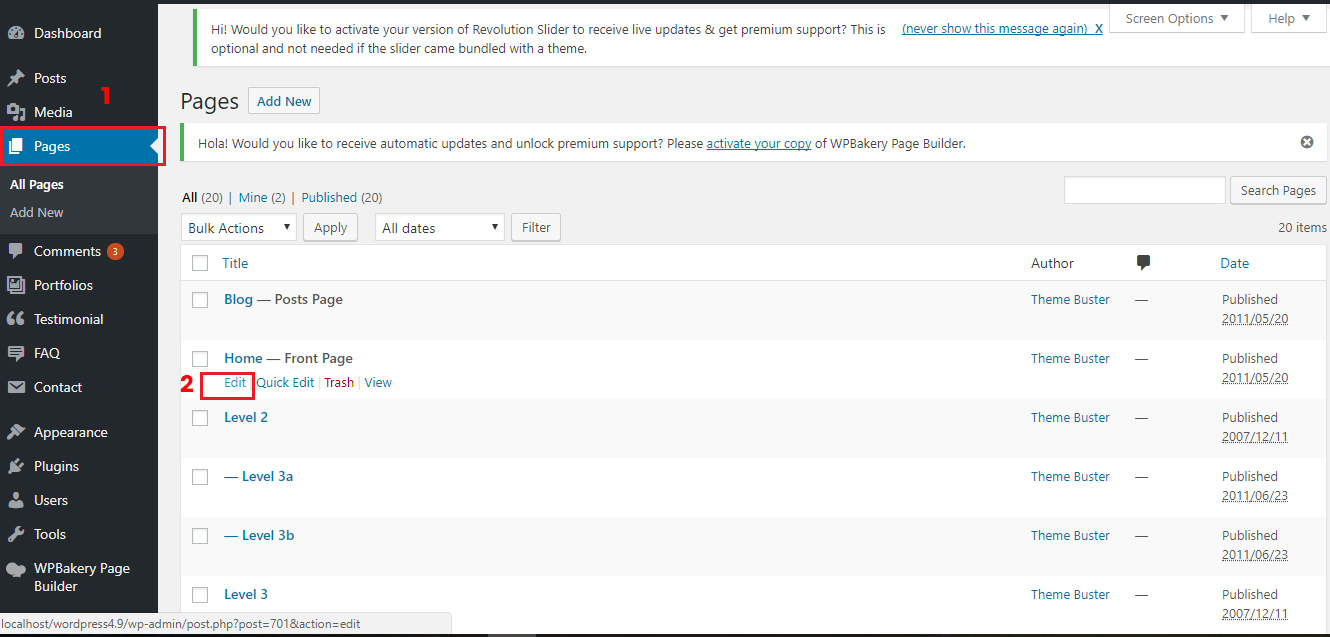Expand the All dates filter dropdown
The width and height of the screenshot is (1330, 637).
[x=439, y=227]
